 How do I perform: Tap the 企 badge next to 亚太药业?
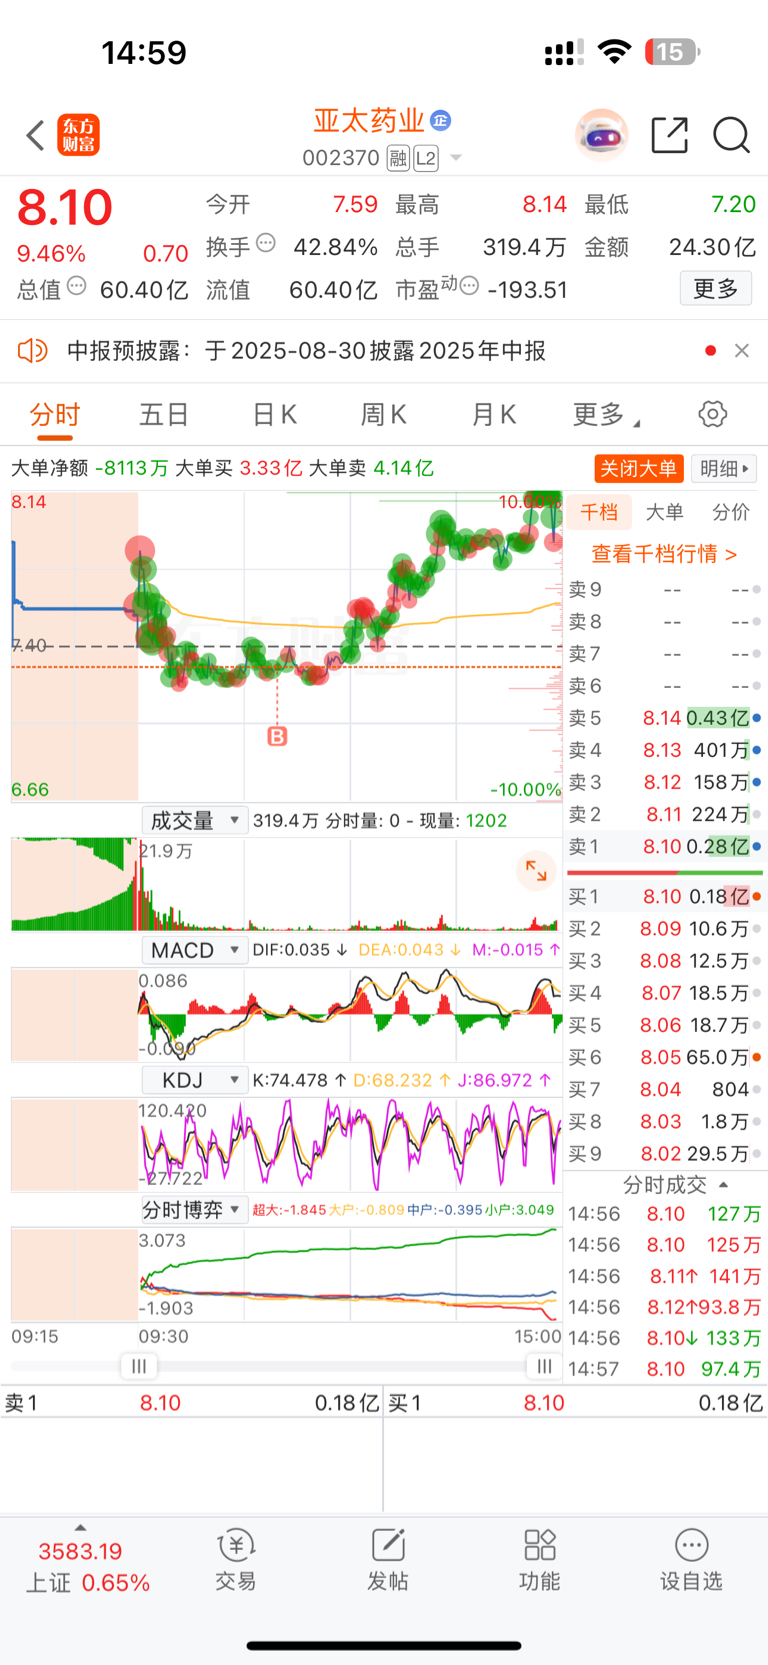pyautogui.click(x=440, y=121)
